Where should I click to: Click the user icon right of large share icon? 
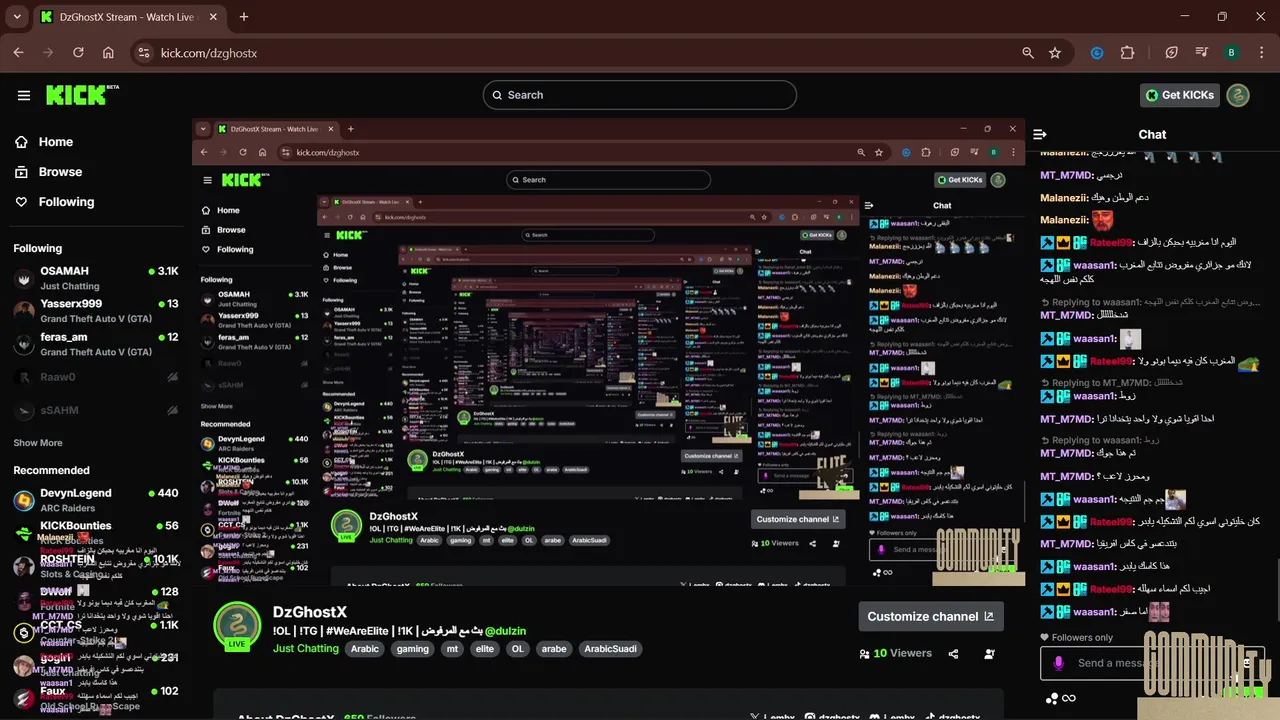click(x=989, y=654)
